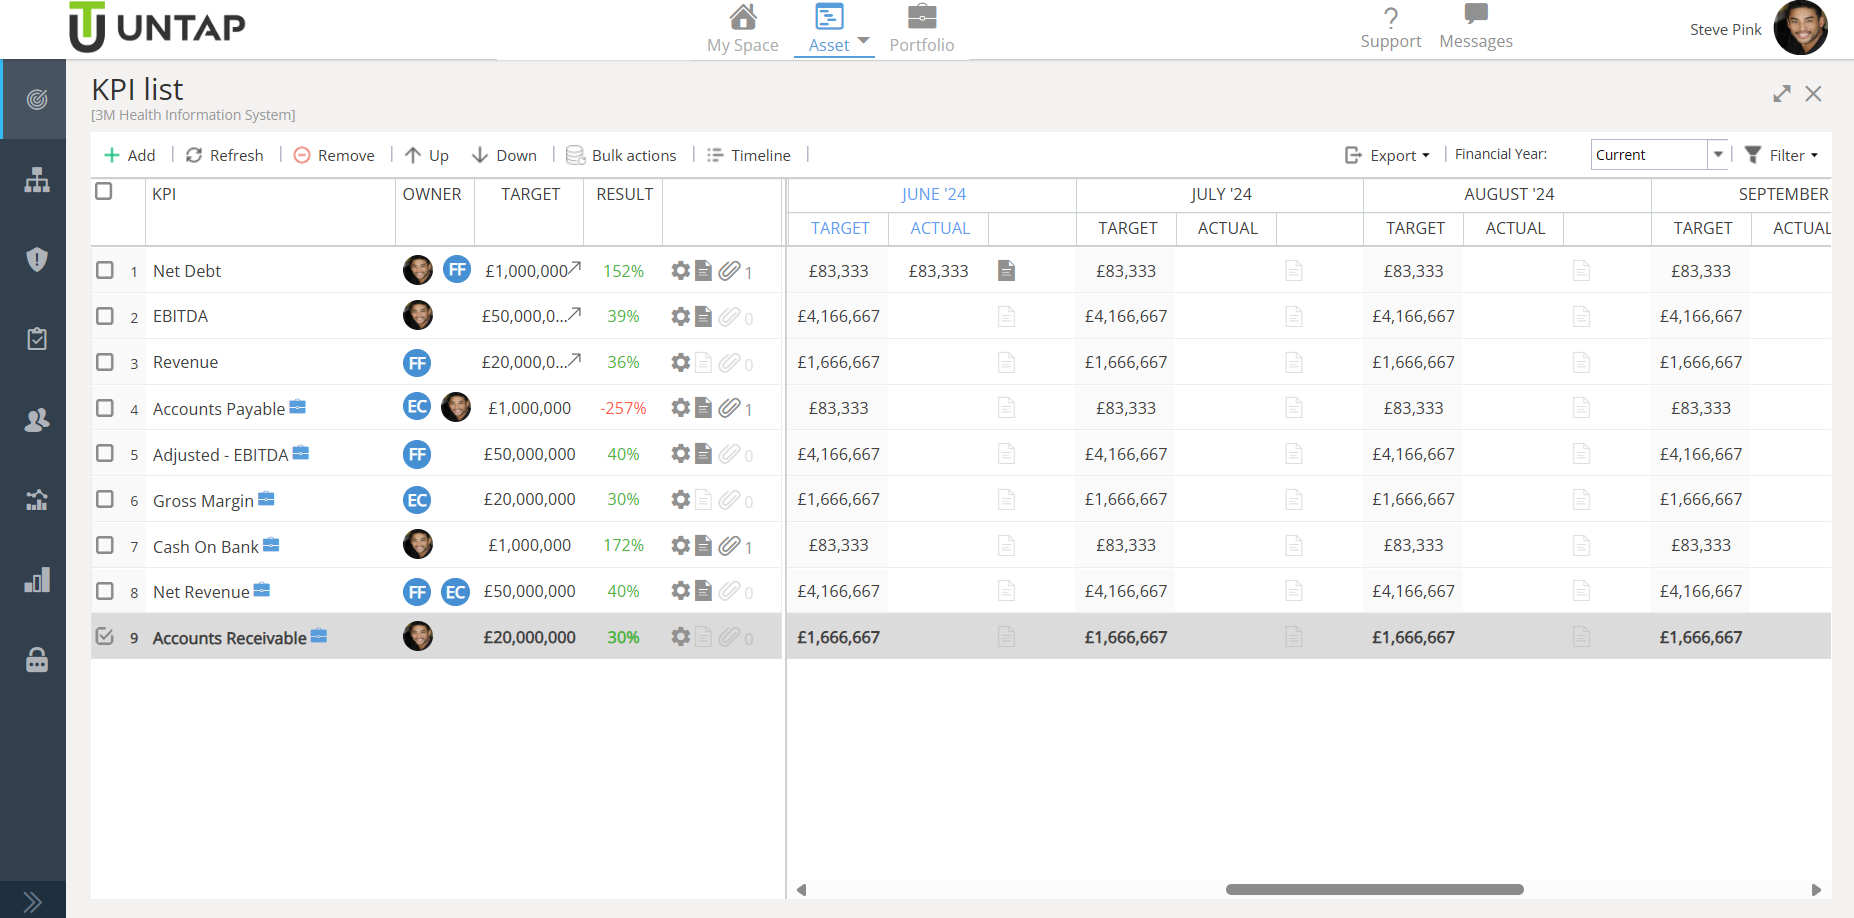Screen dimensions: 1854x918
Task: Check the EBITDA row checkbox
Action: 105,316
